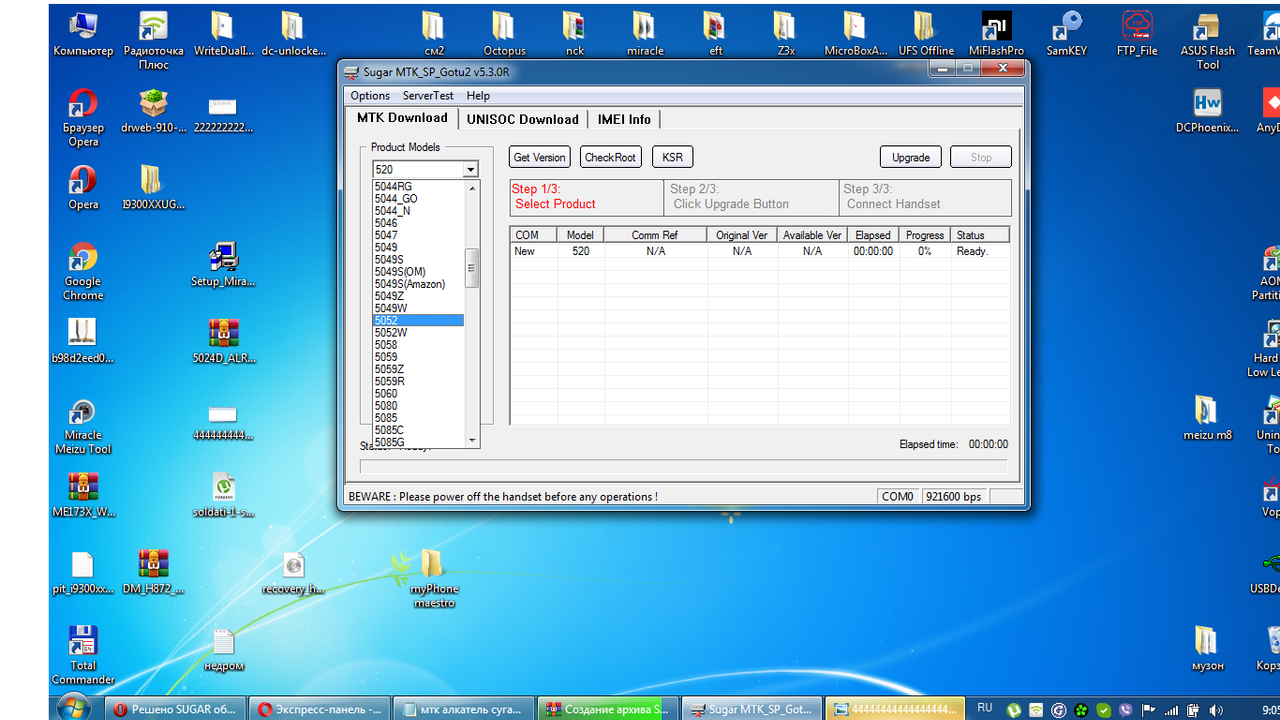Select the dc-unlocker desktop folder
The height and width of the screenshot is (720, 1280).
tap(293, 34)
